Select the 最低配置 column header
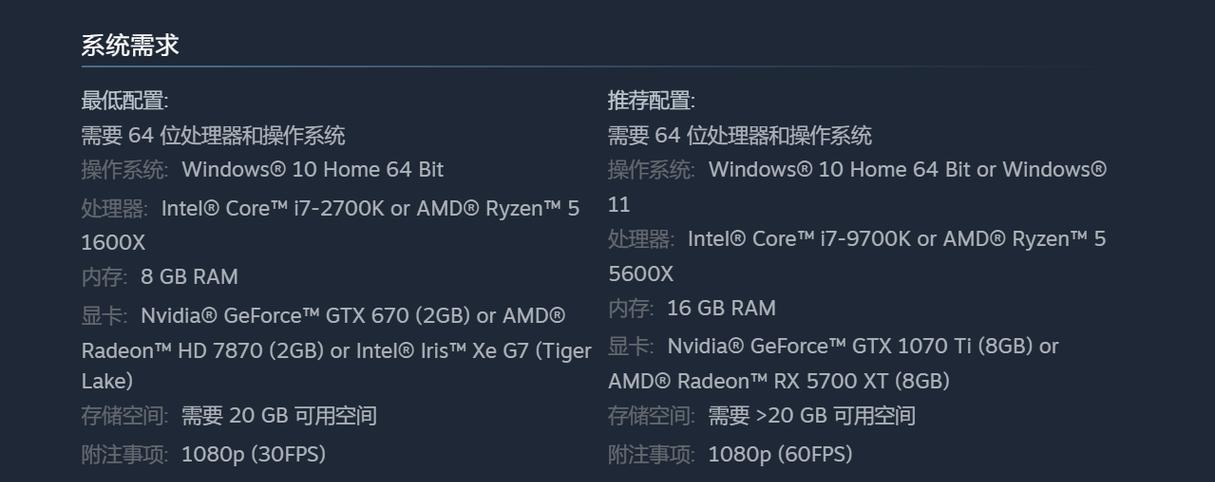Viewport: 1215px width, 482px height. coord(125,101)
